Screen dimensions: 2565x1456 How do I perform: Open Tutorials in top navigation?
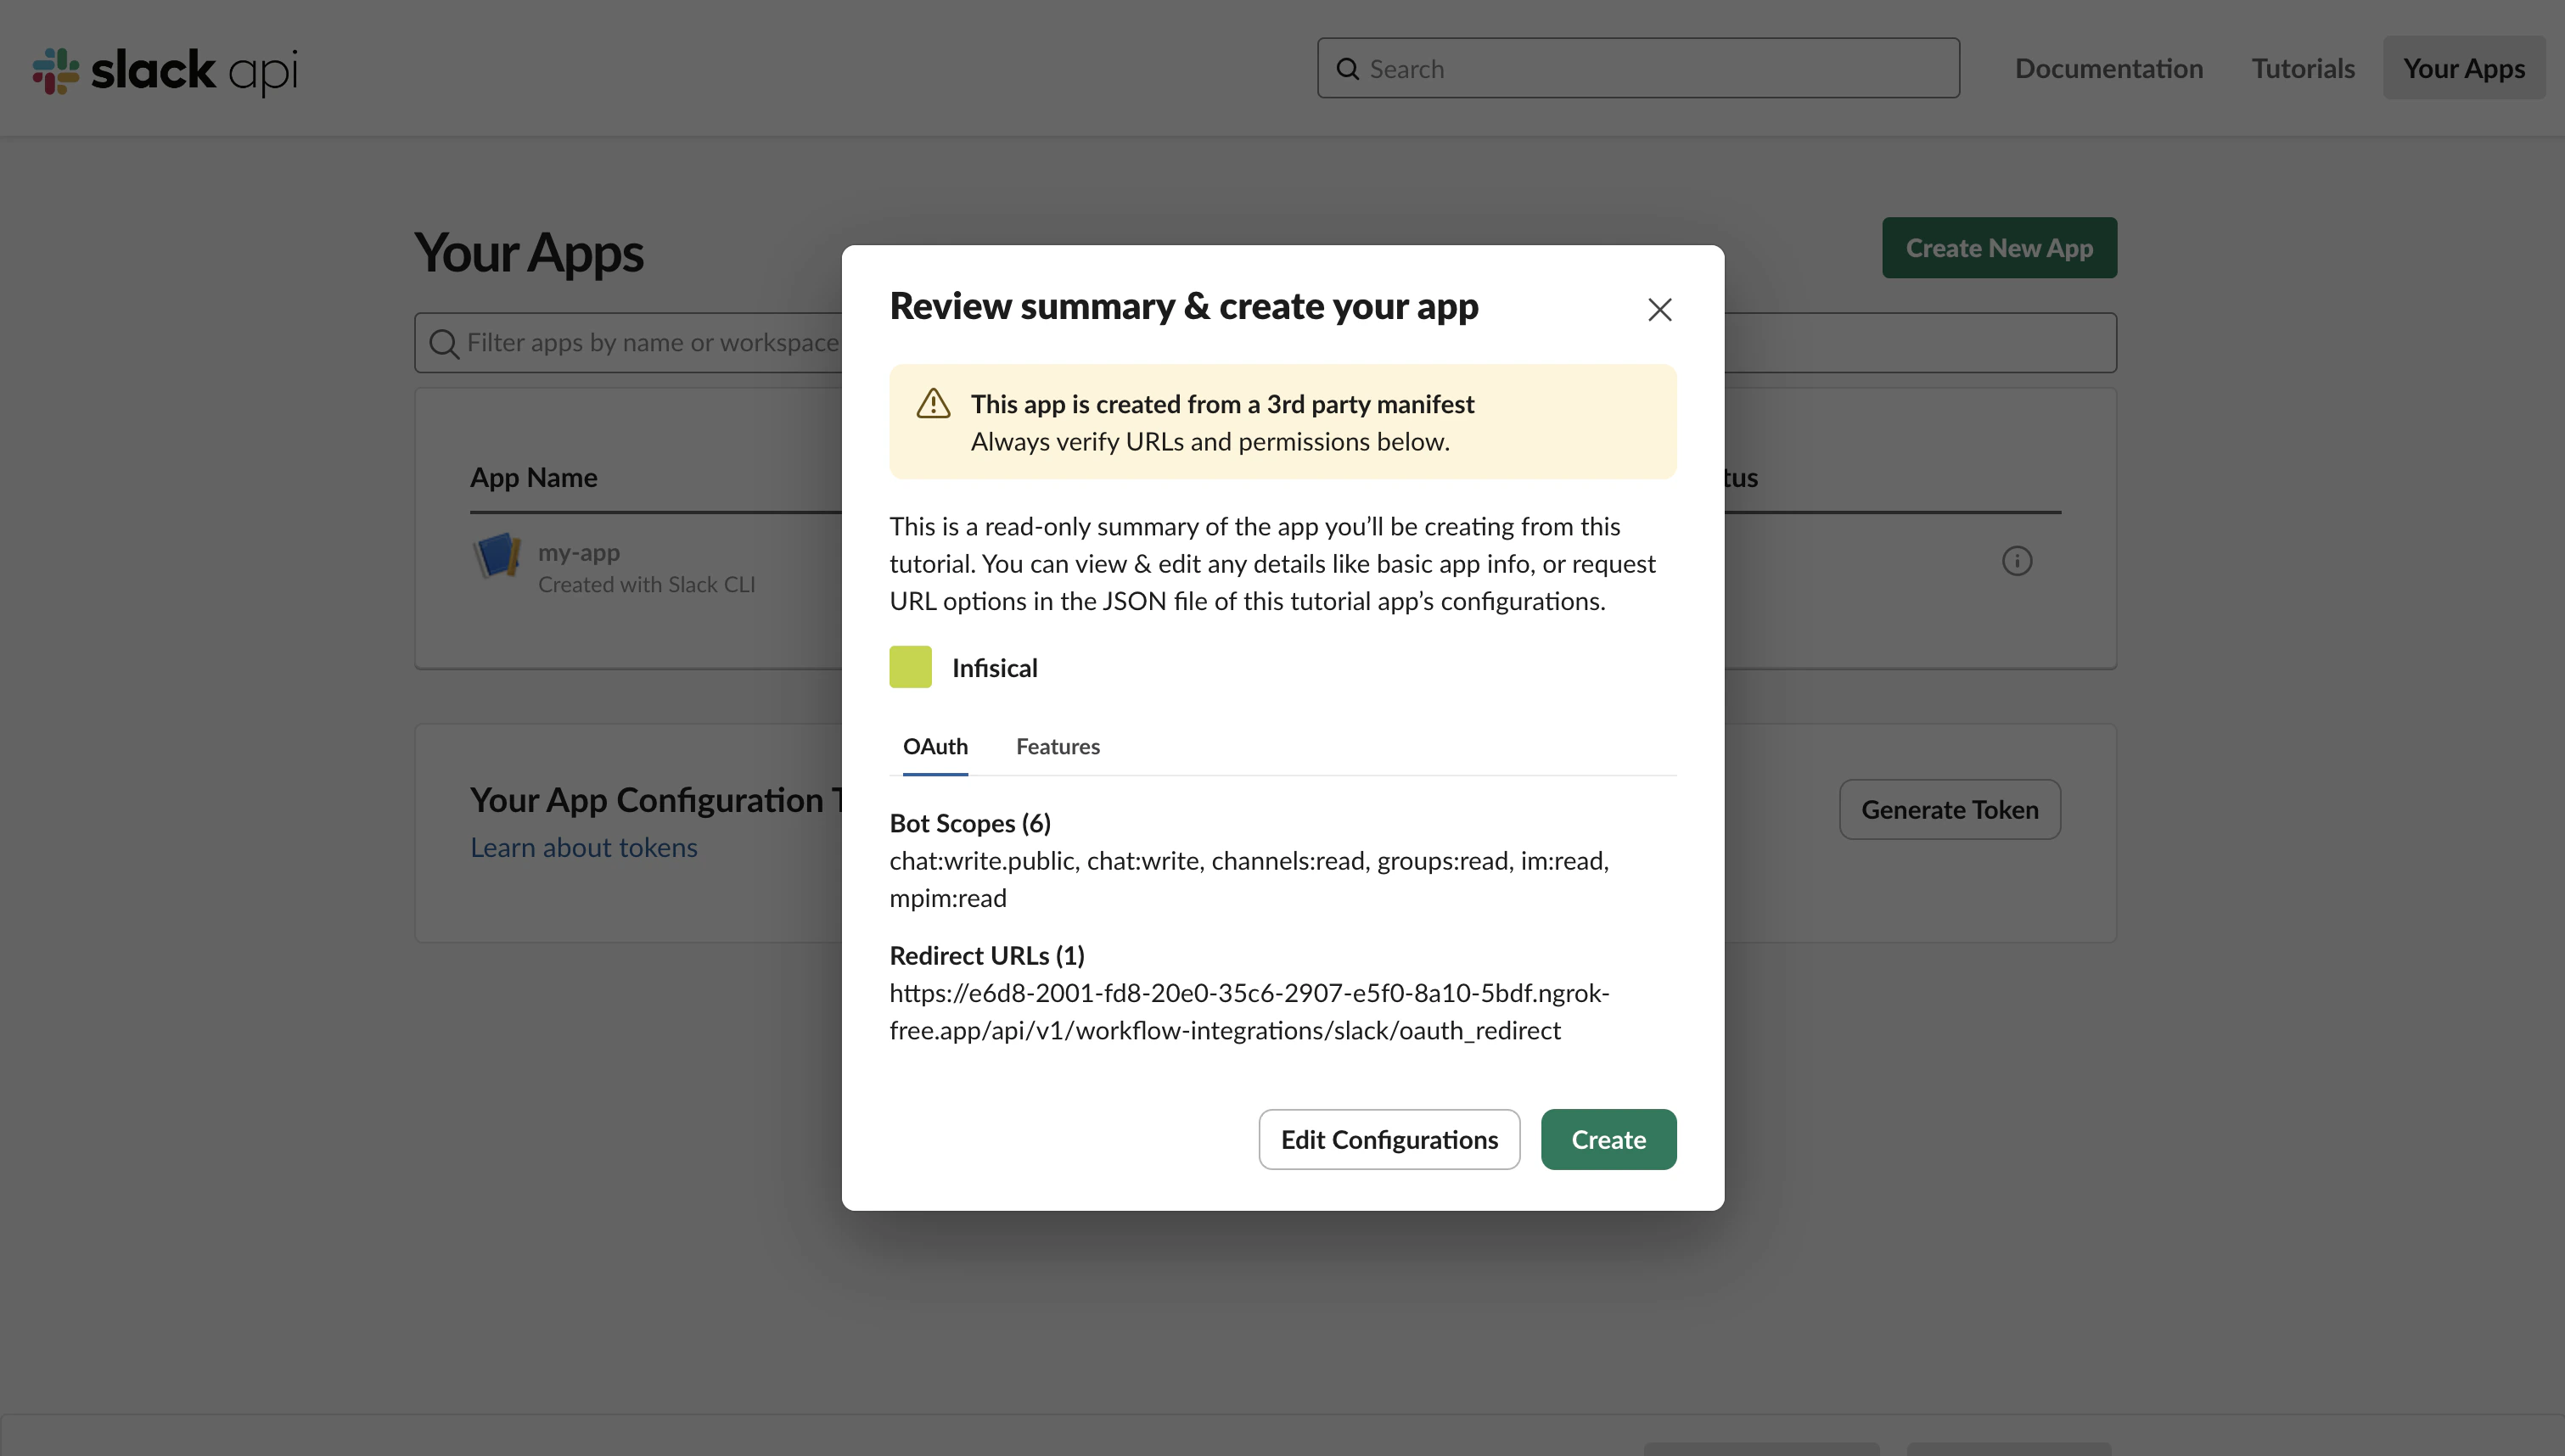[2302, 68]
